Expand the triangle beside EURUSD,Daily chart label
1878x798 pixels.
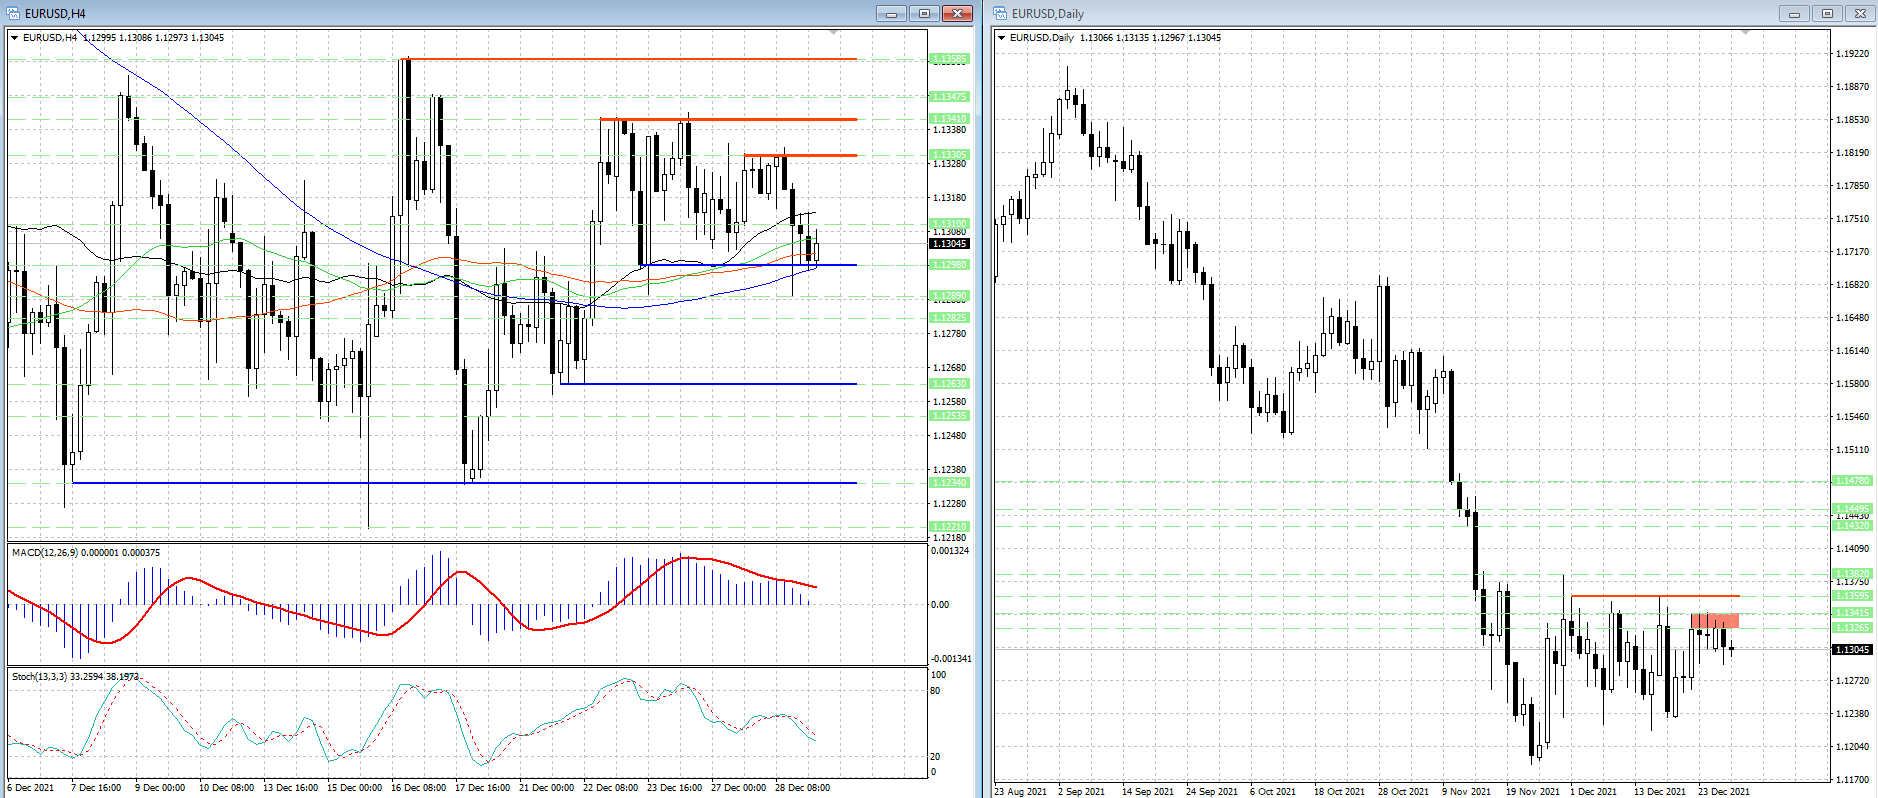[x=1002, y=38]
